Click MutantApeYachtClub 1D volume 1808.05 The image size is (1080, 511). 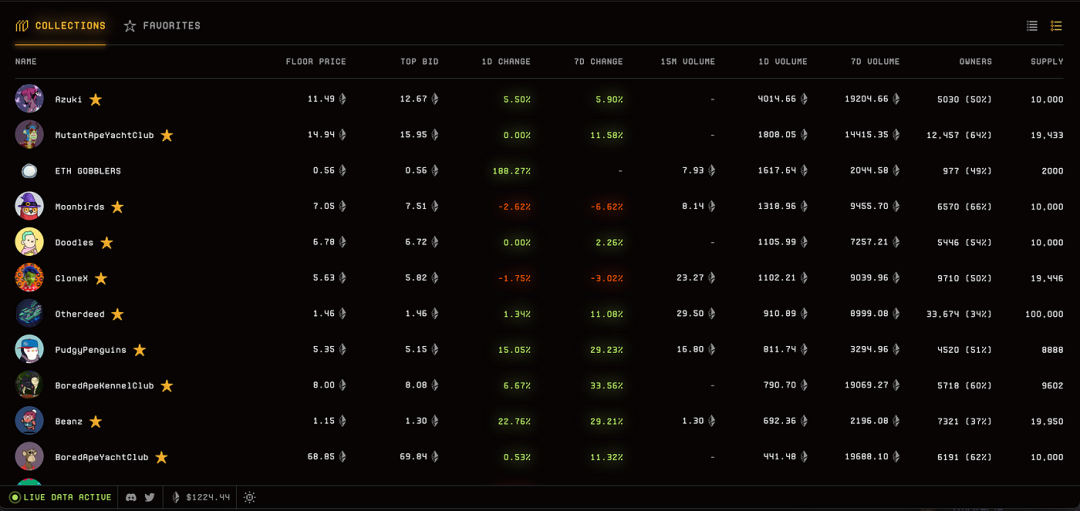tap(777, 135)
